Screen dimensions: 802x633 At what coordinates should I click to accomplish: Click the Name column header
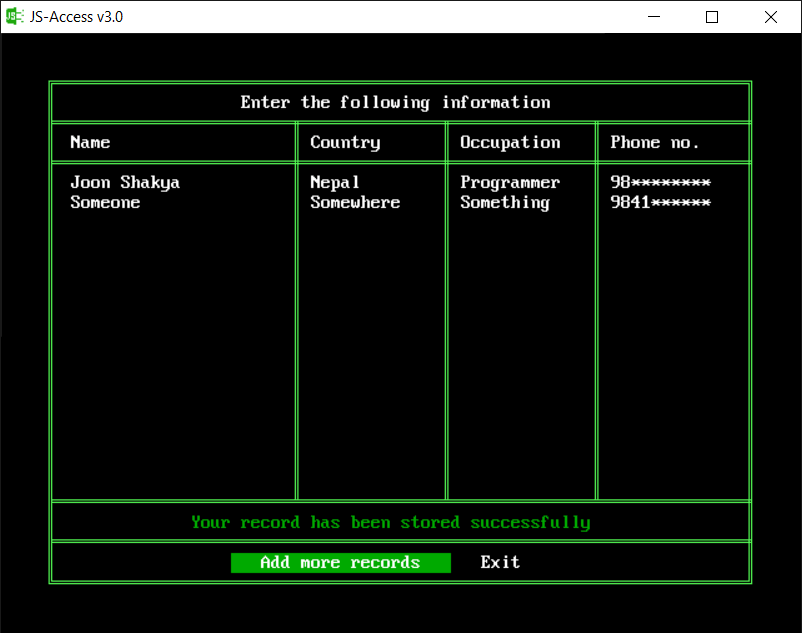[90, 142]
